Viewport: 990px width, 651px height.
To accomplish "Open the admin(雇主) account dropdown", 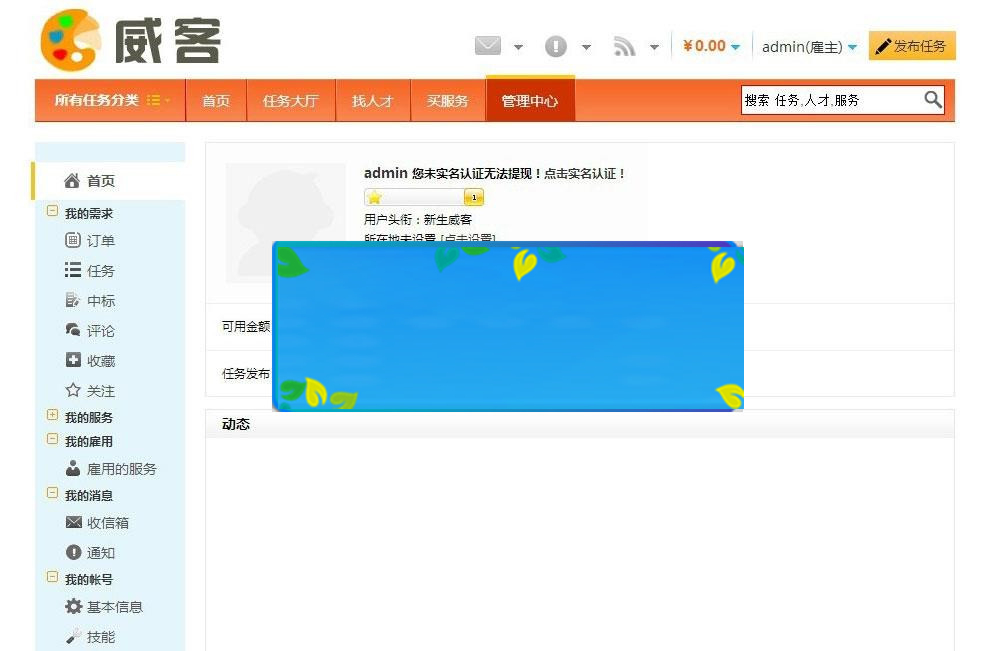I will [805, 44].
